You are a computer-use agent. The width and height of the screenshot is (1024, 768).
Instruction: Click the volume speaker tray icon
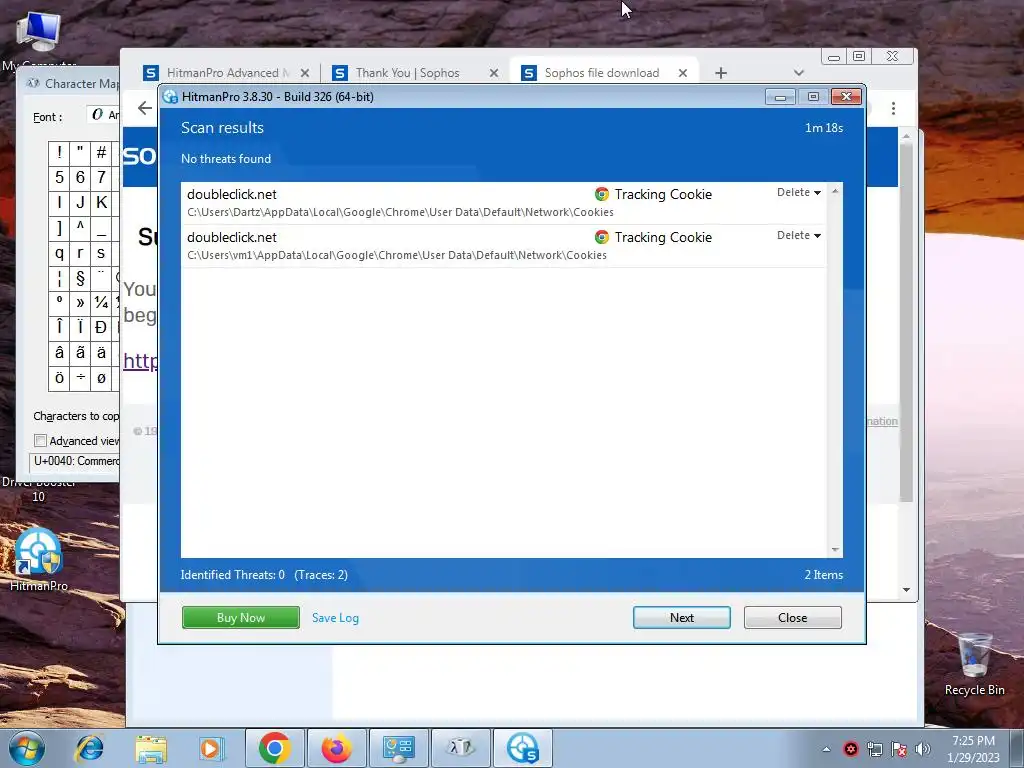(923, 749)
